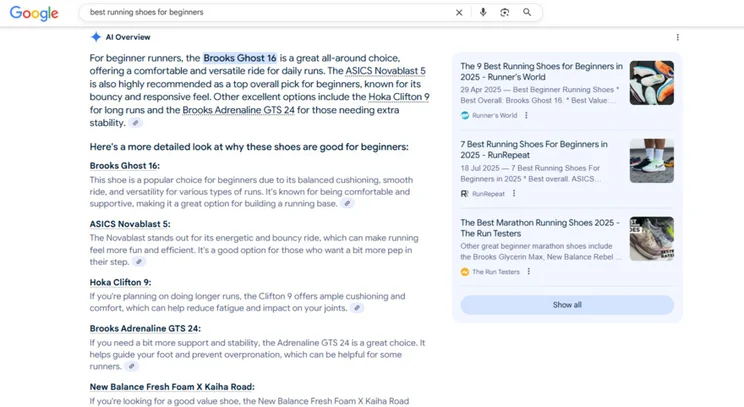Click ASICS Novablast 5 link in intro
This screenshot has width=744, height=407.
click(x=385, y=71)
